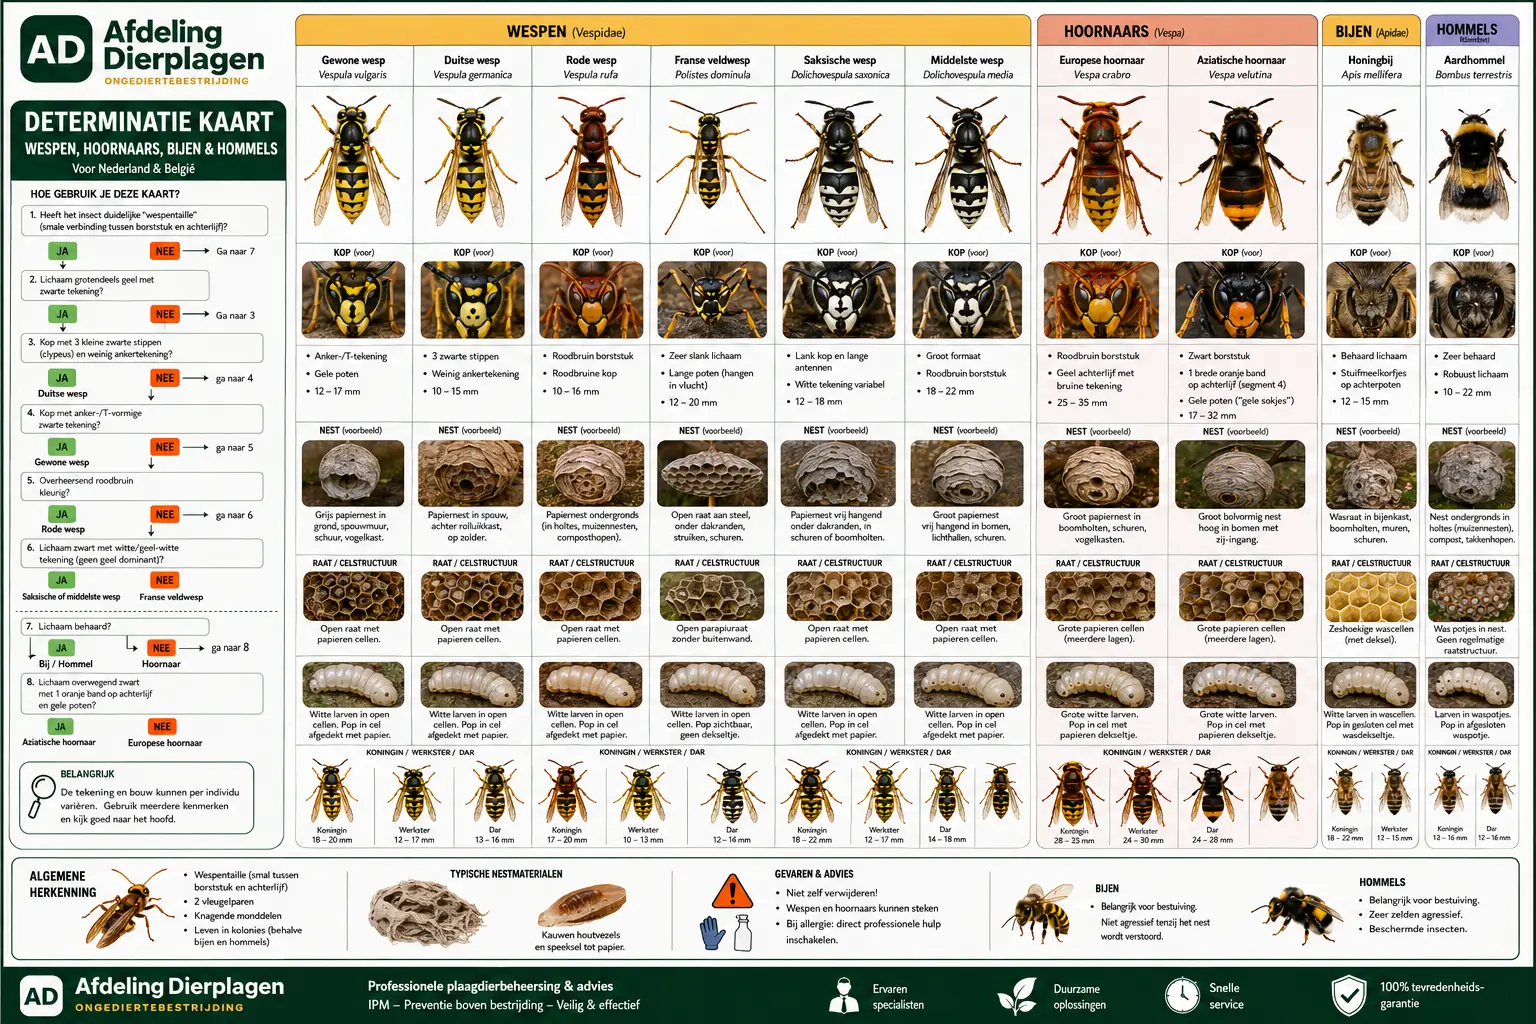
Task: Click the AD logo in the footer
Action: tap(41, 996)
